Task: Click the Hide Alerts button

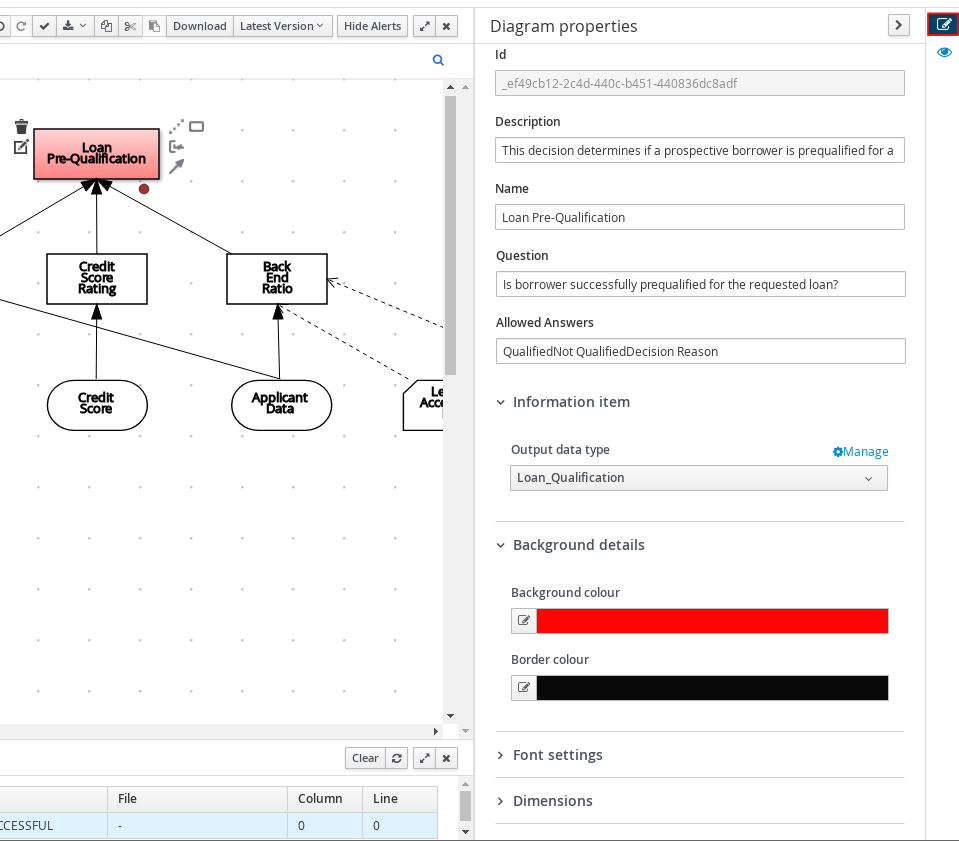Action: pyautogui.click(x=372, y=26)
